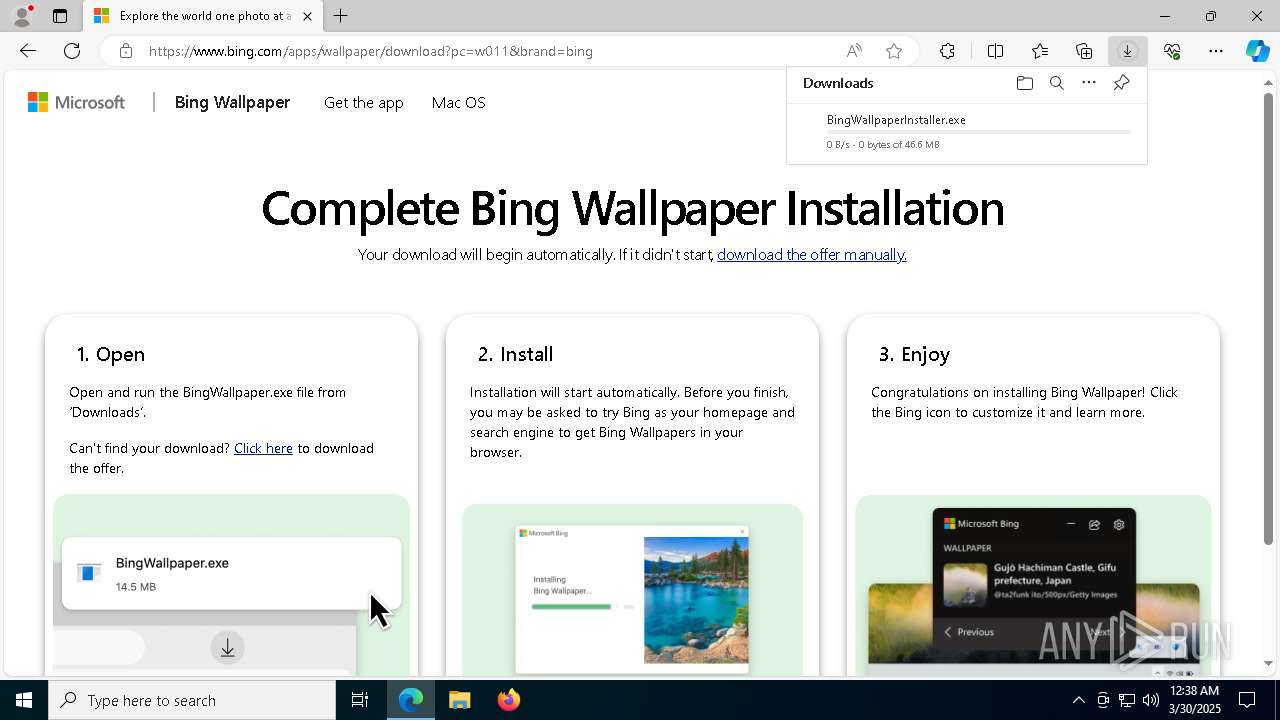
Task: Open the Browser essentials icon
Action: 1172,51
